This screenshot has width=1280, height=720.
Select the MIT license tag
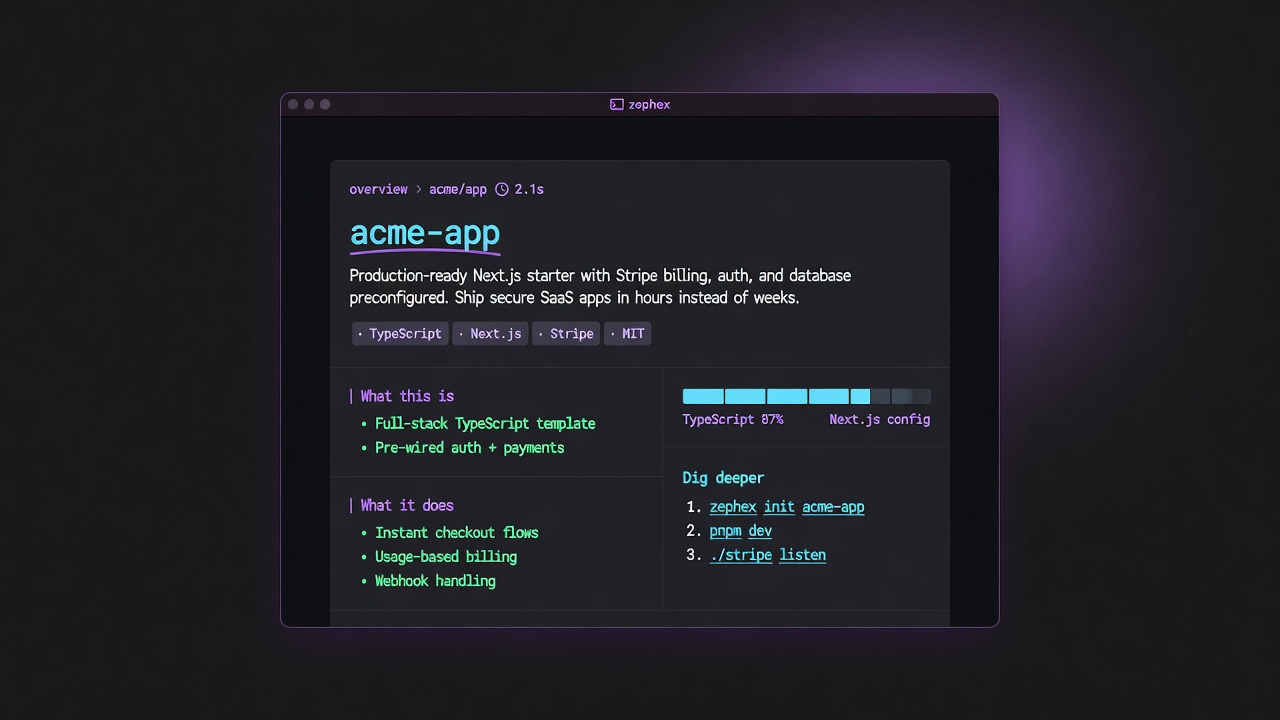(x=628, y=334)
